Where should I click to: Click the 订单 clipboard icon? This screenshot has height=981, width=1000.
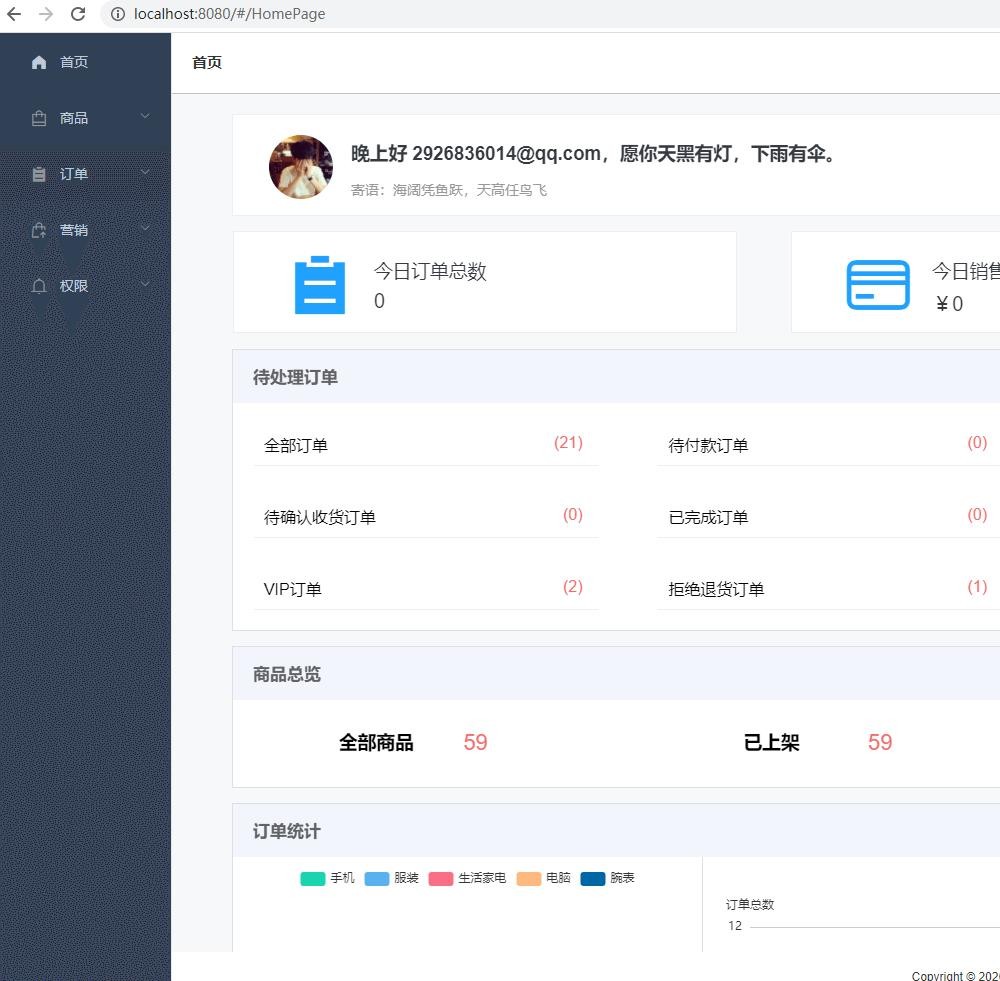(39, 174)
